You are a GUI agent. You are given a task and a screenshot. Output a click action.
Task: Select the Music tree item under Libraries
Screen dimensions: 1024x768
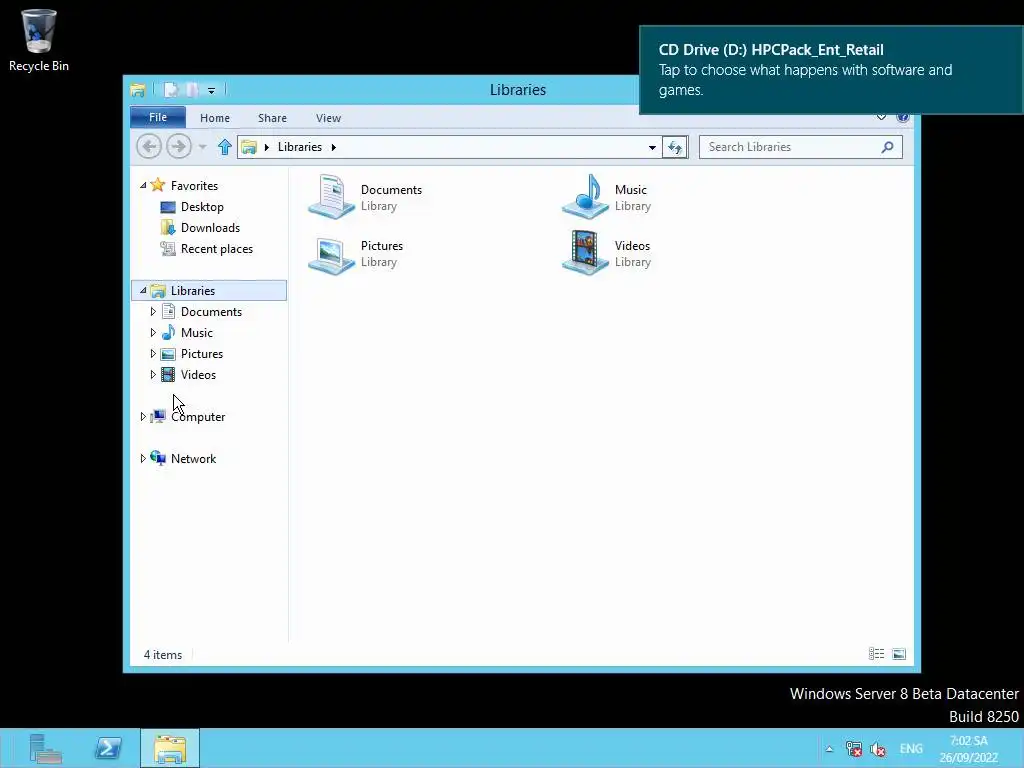197,332
